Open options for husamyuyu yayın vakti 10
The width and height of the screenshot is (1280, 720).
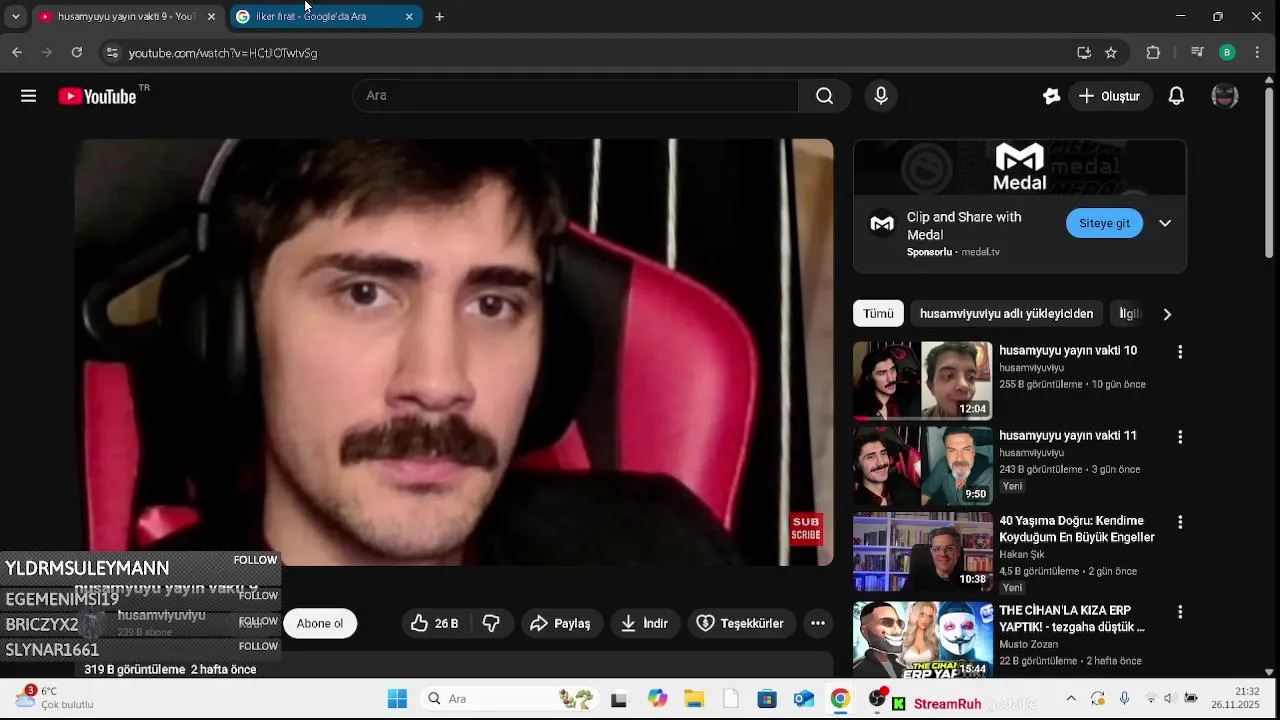pyautogui.click(x=1180, y=352)
